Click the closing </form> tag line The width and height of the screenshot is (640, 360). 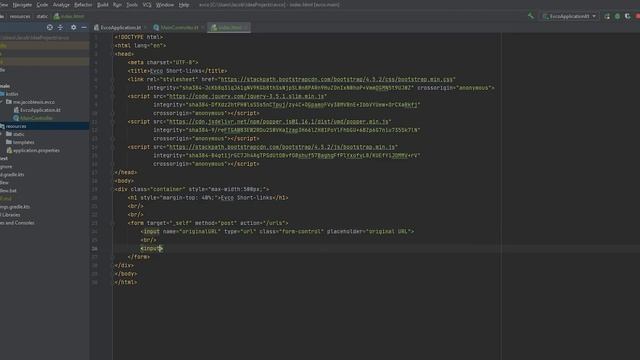pos(139,257)
